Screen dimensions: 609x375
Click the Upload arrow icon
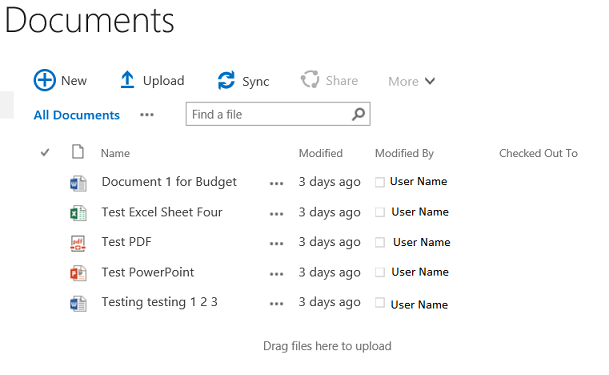click(127, 80)
